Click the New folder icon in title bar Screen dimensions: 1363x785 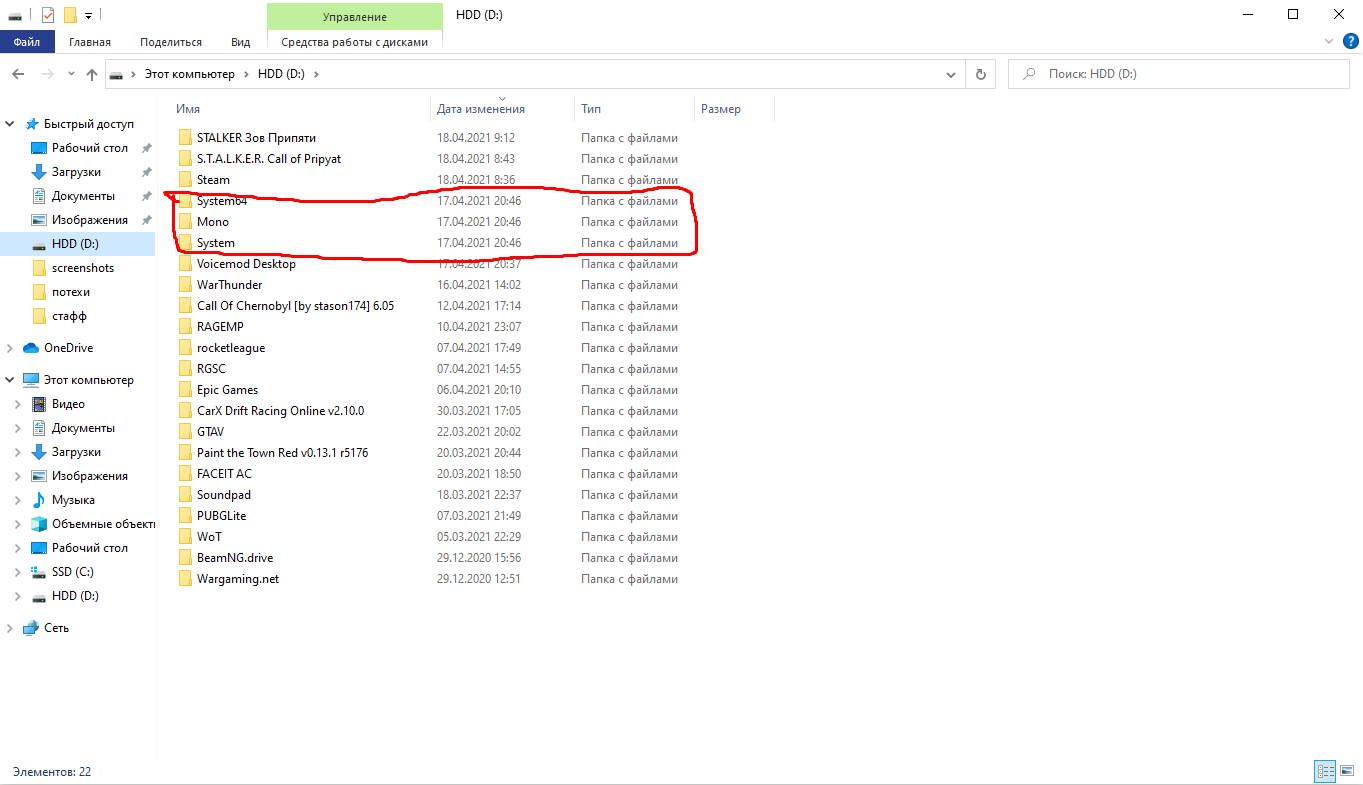70,15
